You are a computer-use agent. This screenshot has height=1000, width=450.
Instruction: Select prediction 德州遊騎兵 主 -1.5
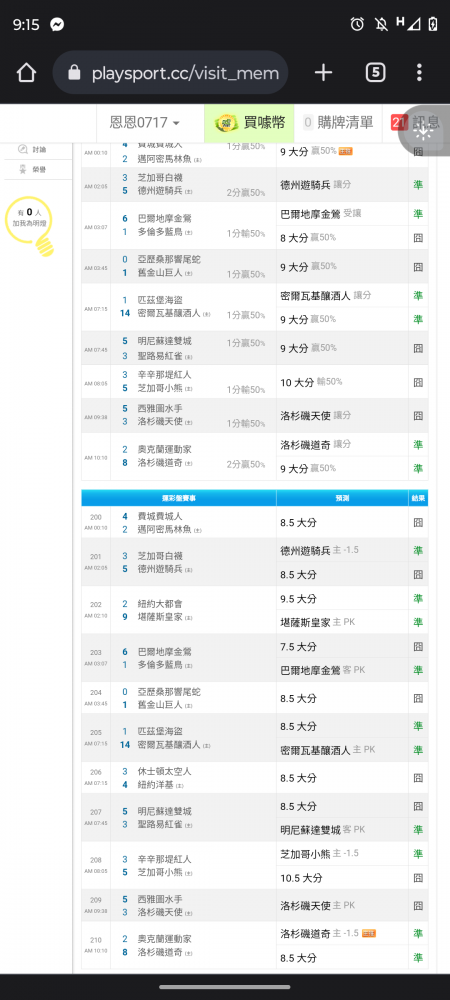(x=319, y=550)
